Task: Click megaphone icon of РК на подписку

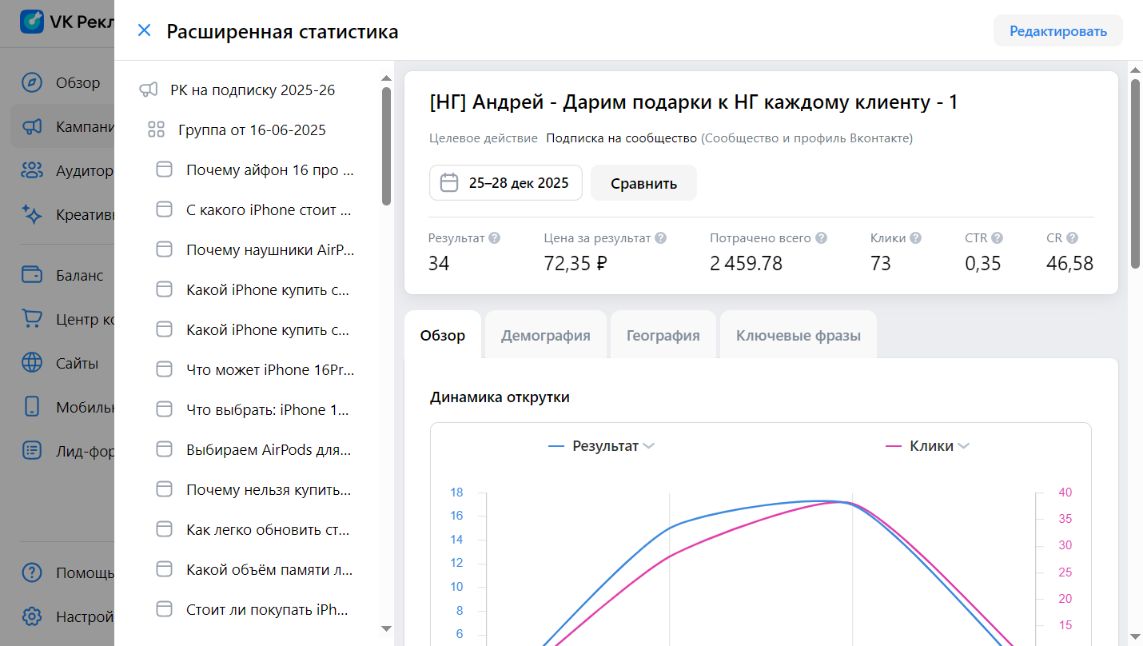Action: (148, 90)
